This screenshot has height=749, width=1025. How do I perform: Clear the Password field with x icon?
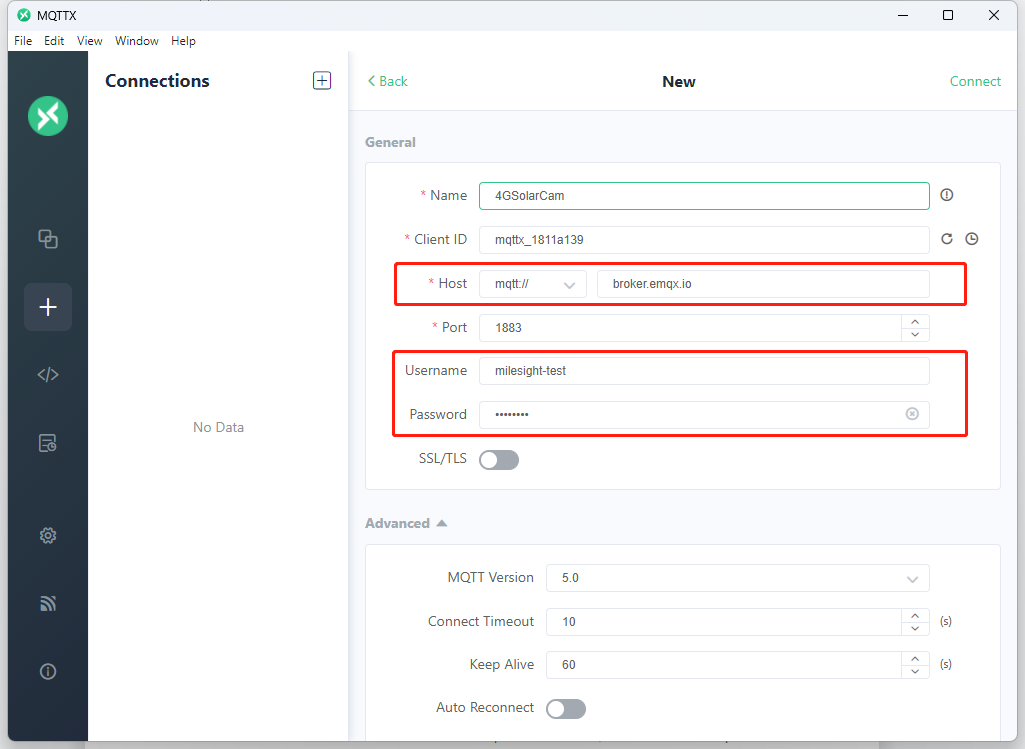(x=912, y=414)
